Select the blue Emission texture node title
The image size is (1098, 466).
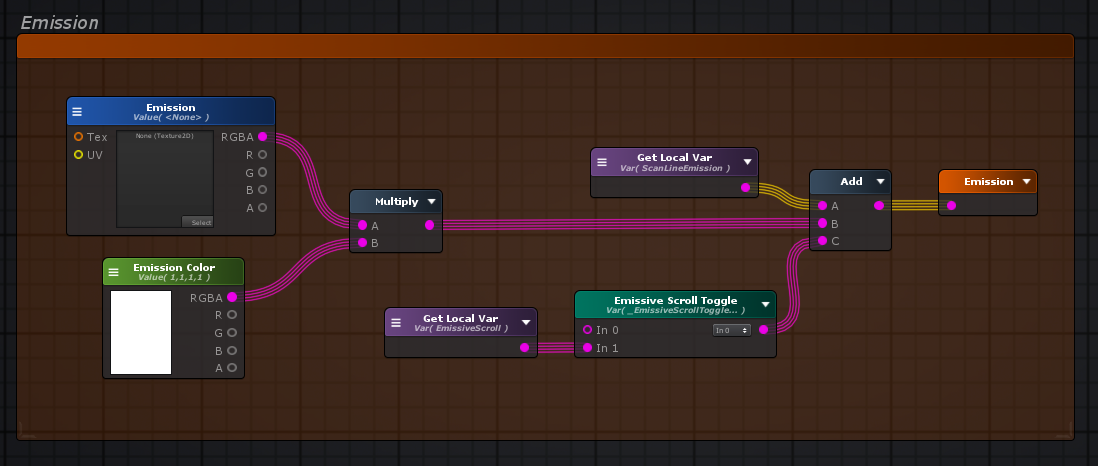[x=171, y=107]
